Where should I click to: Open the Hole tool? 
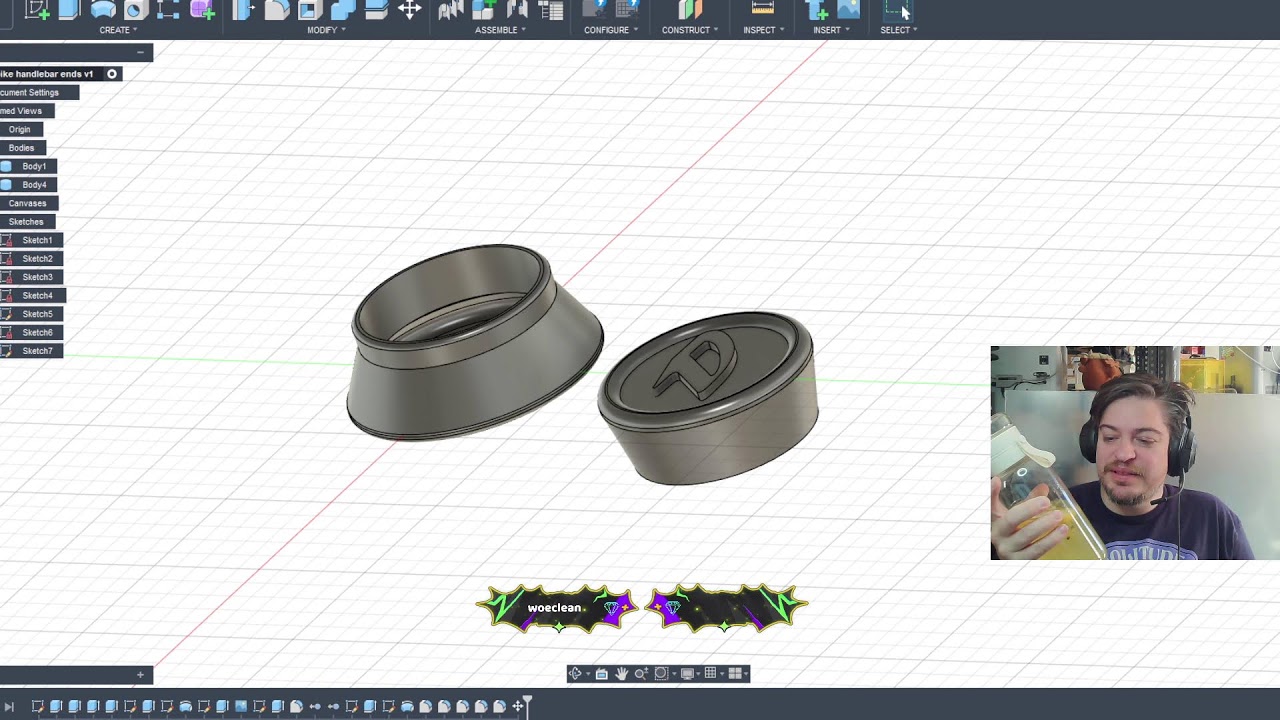pyautogui.click(x=136, y=9)
